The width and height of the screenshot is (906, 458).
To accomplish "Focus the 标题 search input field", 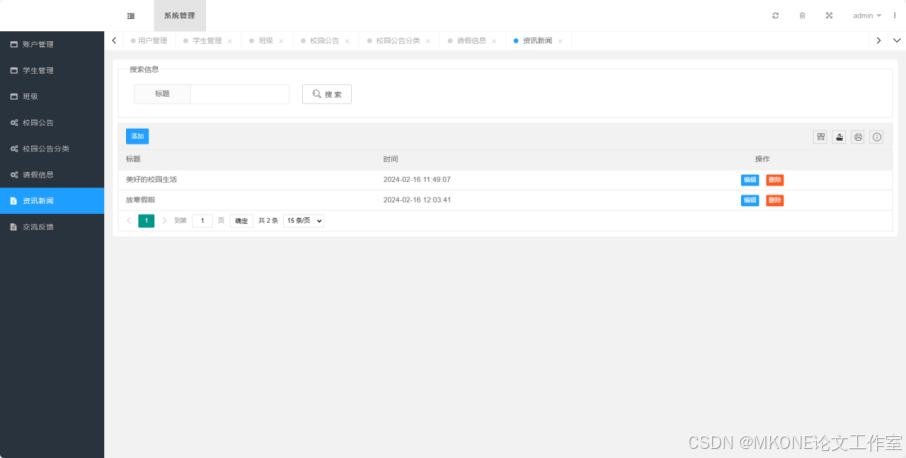I will (240, 94).
